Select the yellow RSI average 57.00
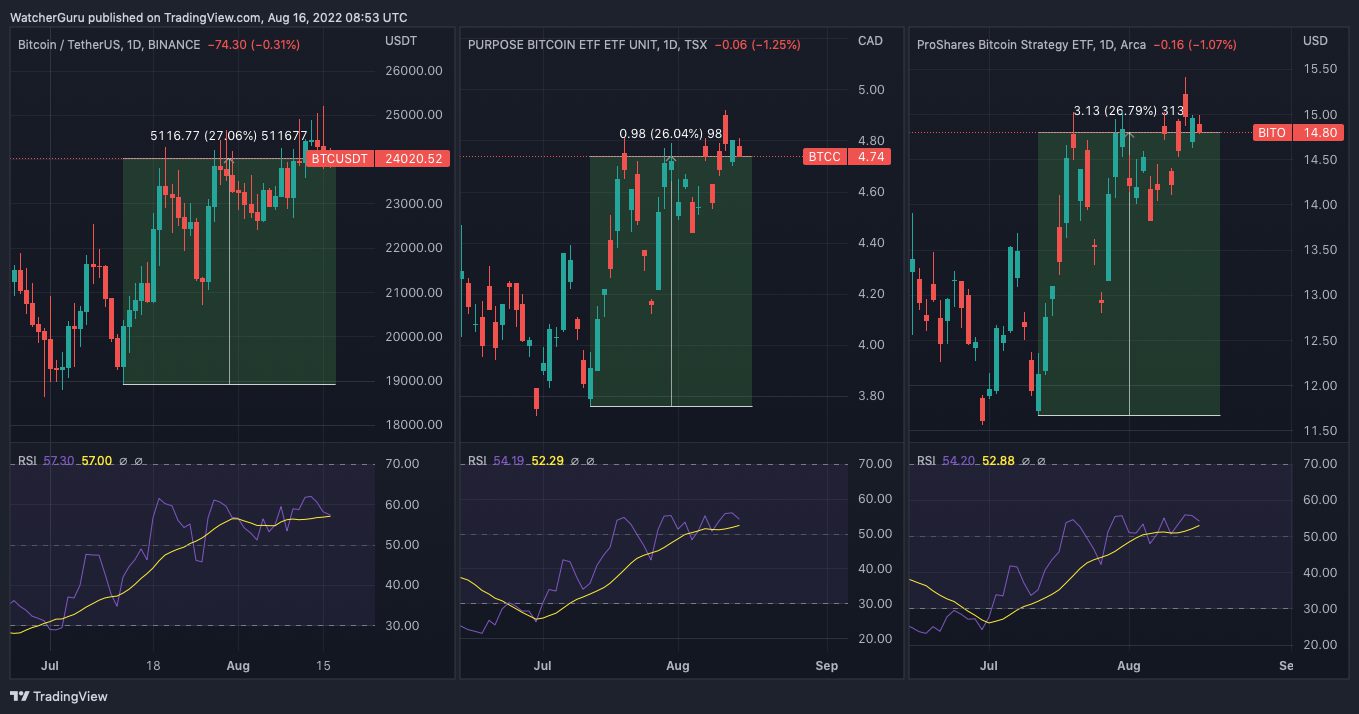This screenshot has height=714, width=1359. point(96,461)
